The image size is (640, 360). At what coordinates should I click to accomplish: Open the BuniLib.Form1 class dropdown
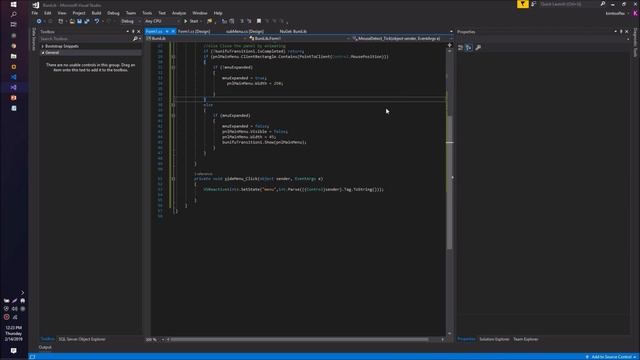coord(300,38)
